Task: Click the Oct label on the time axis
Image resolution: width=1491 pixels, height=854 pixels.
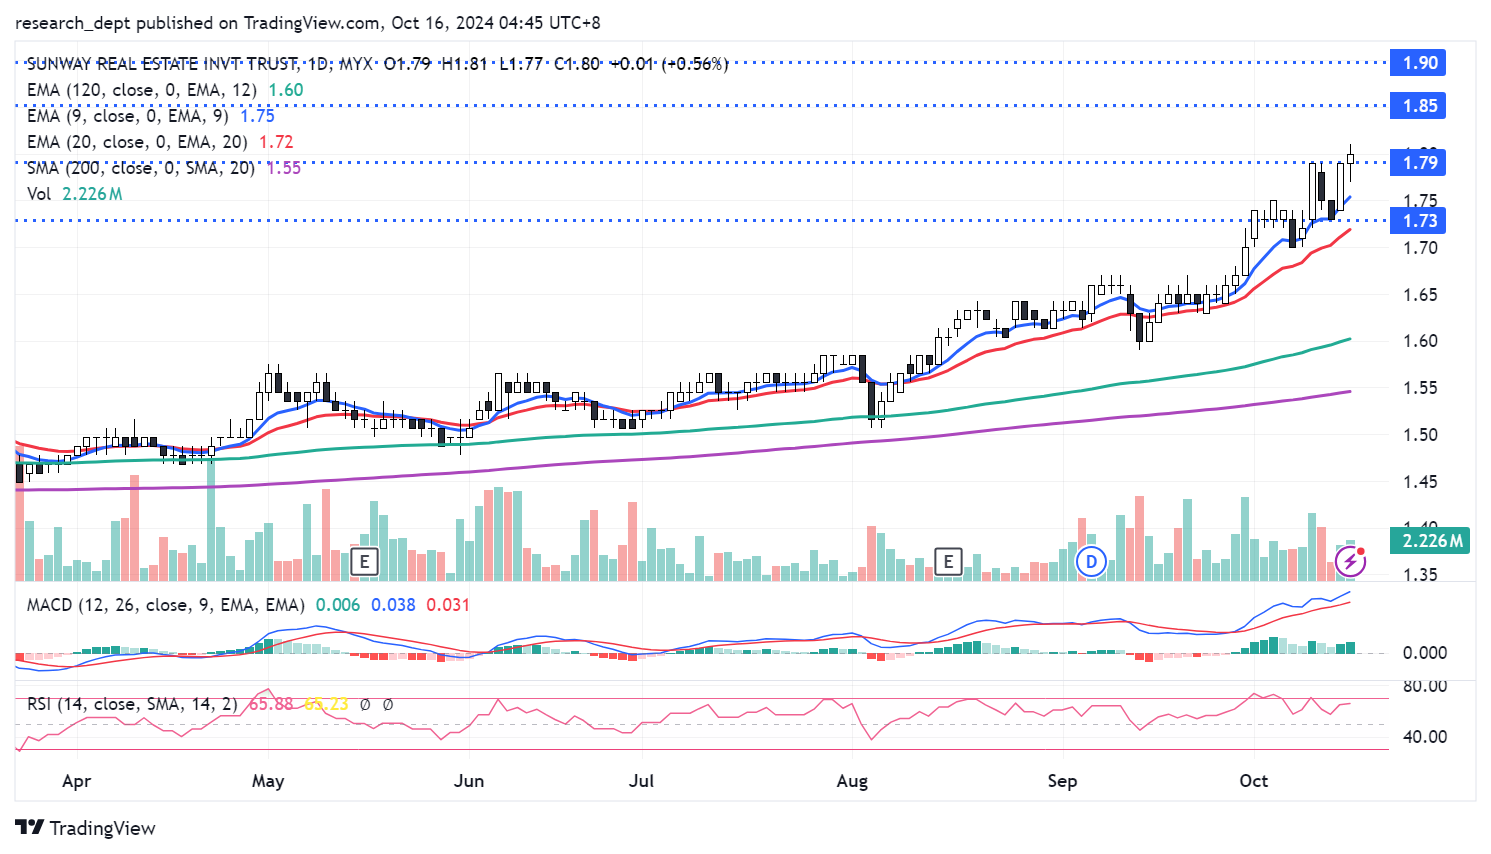Action: tap(1253, 781)
